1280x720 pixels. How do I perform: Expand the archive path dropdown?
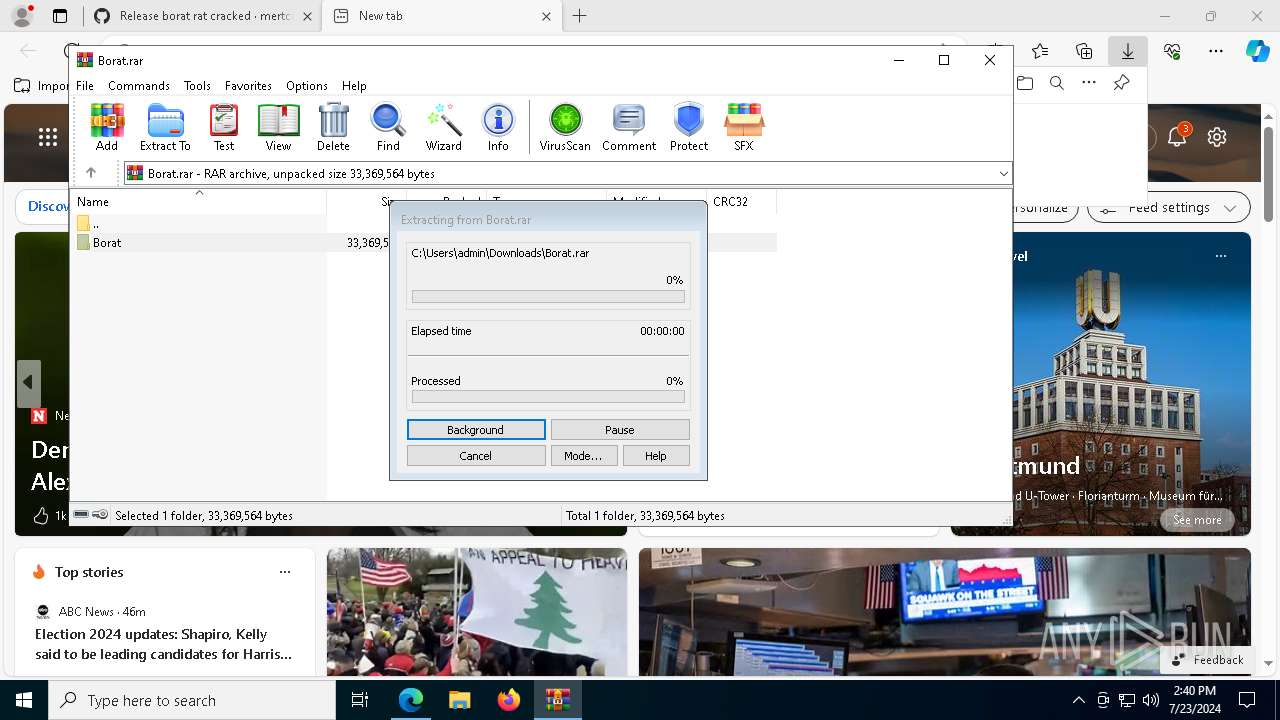click(x=1003, y=174)
